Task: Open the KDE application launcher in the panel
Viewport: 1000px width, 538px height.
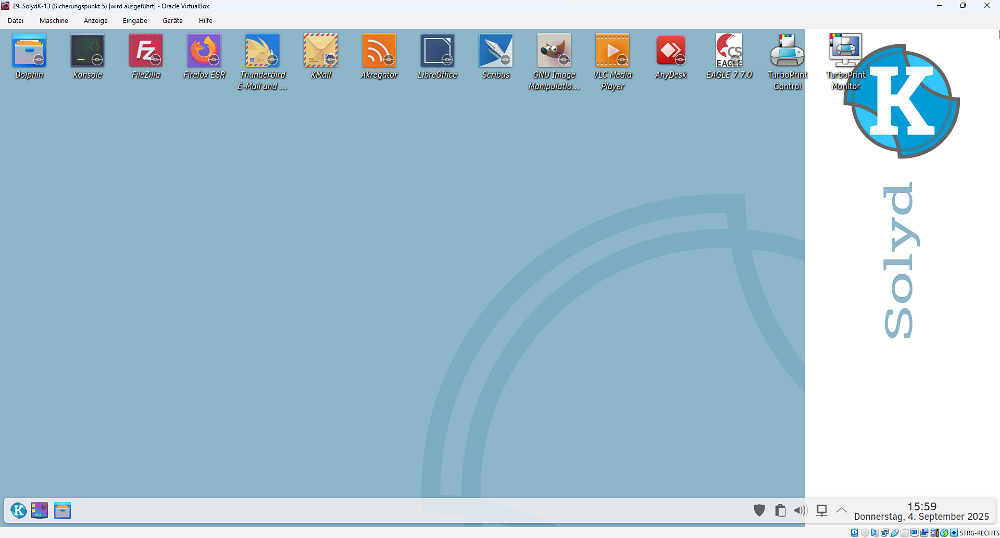Action: [19, 511]
